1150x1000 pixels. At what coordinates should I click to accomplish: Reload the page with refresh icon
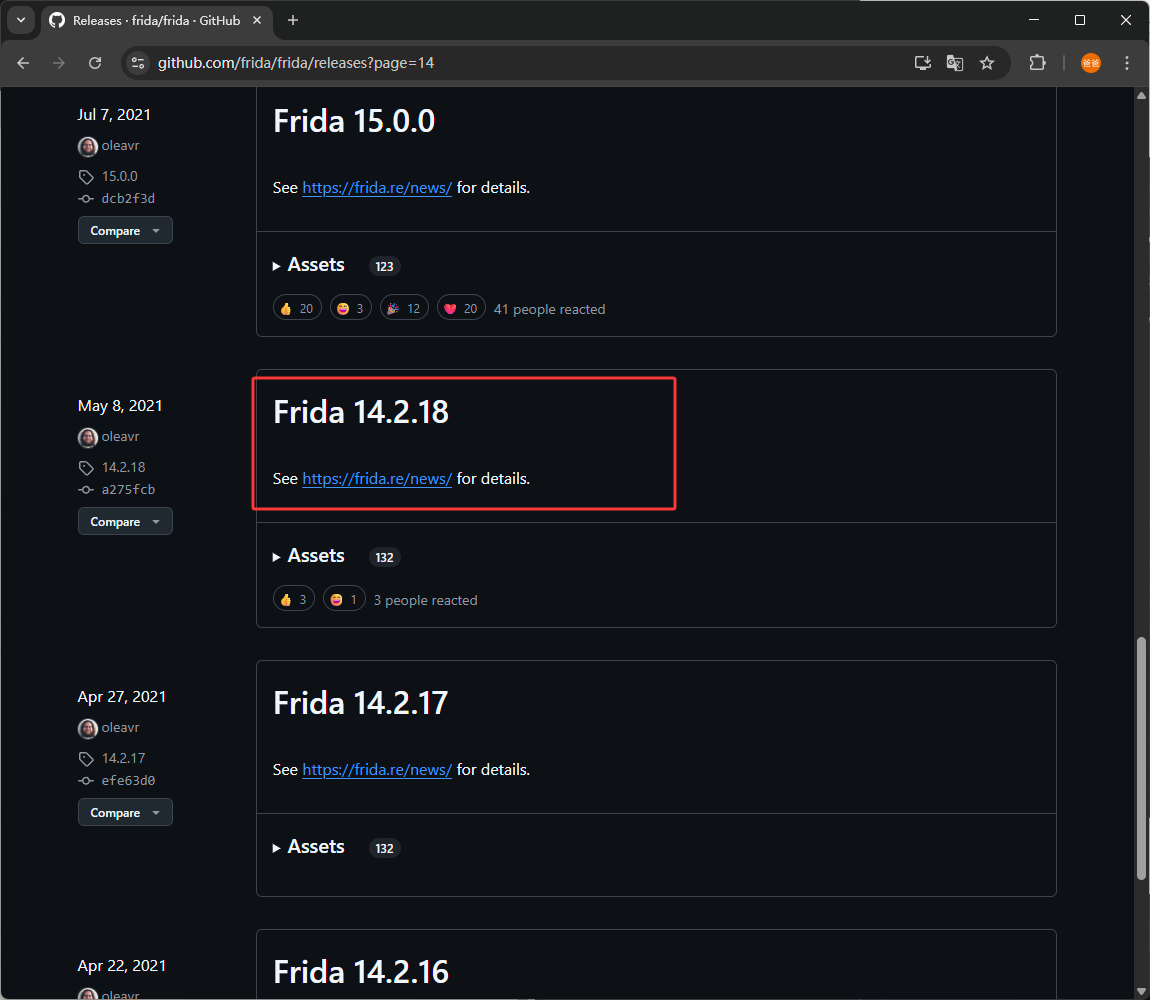click(95, 63)
